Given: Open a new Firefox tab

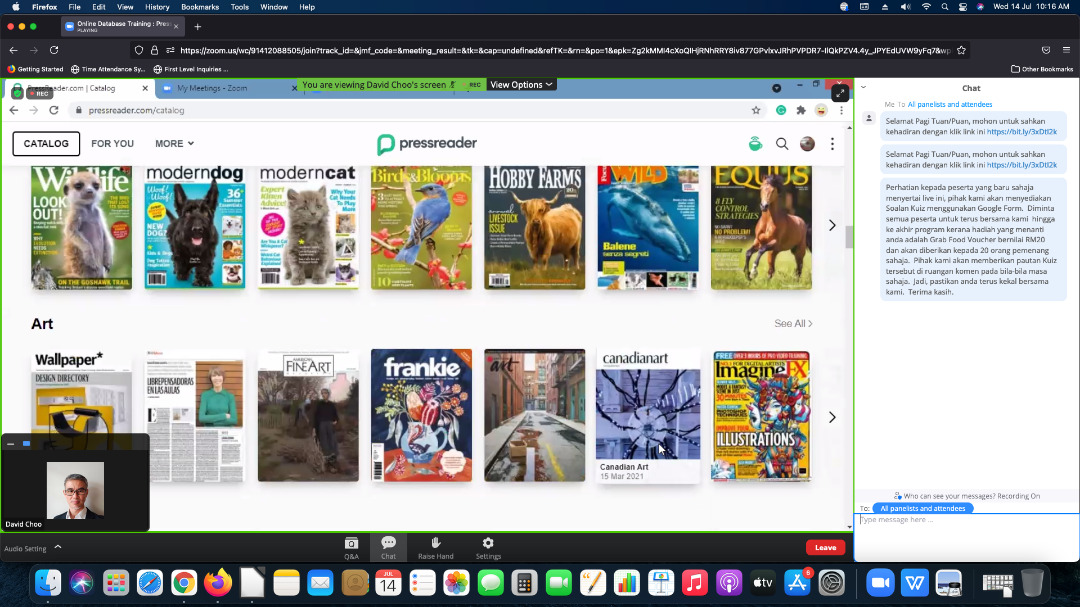Looking at the screenshot, I should point(198,27).
